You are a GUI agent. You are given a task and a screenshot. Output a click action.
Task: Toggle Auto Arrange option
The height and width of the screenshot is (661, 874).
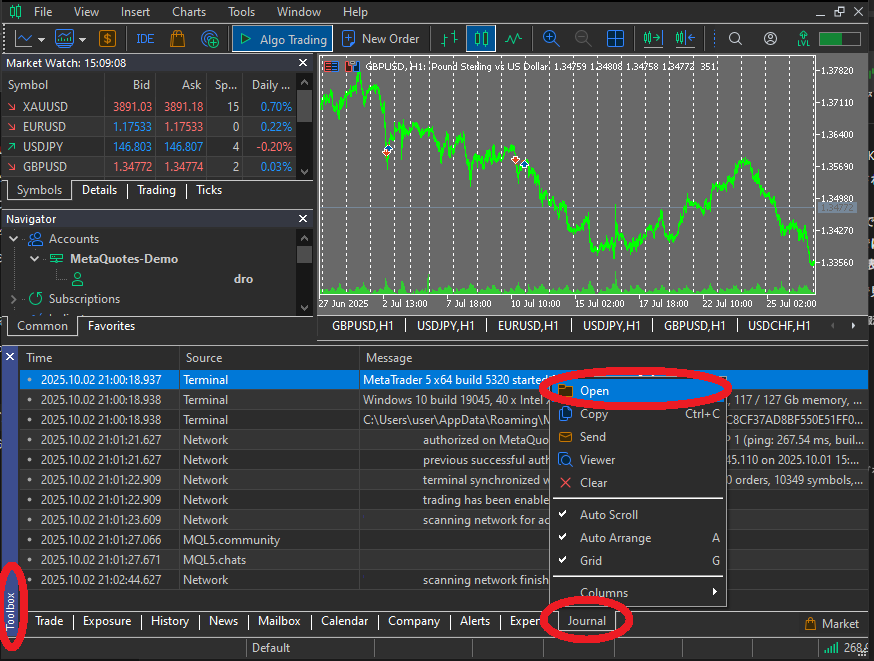coord(615,538)
